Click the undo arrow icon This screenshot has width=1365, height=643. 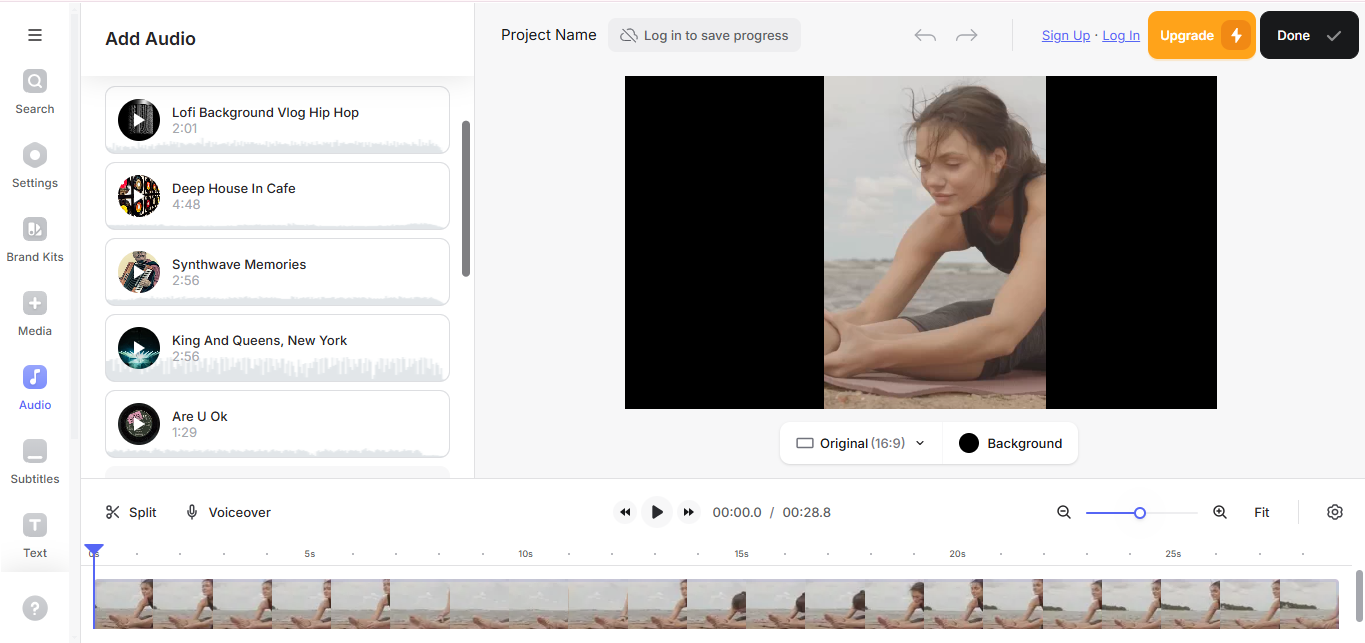(925, 36)
